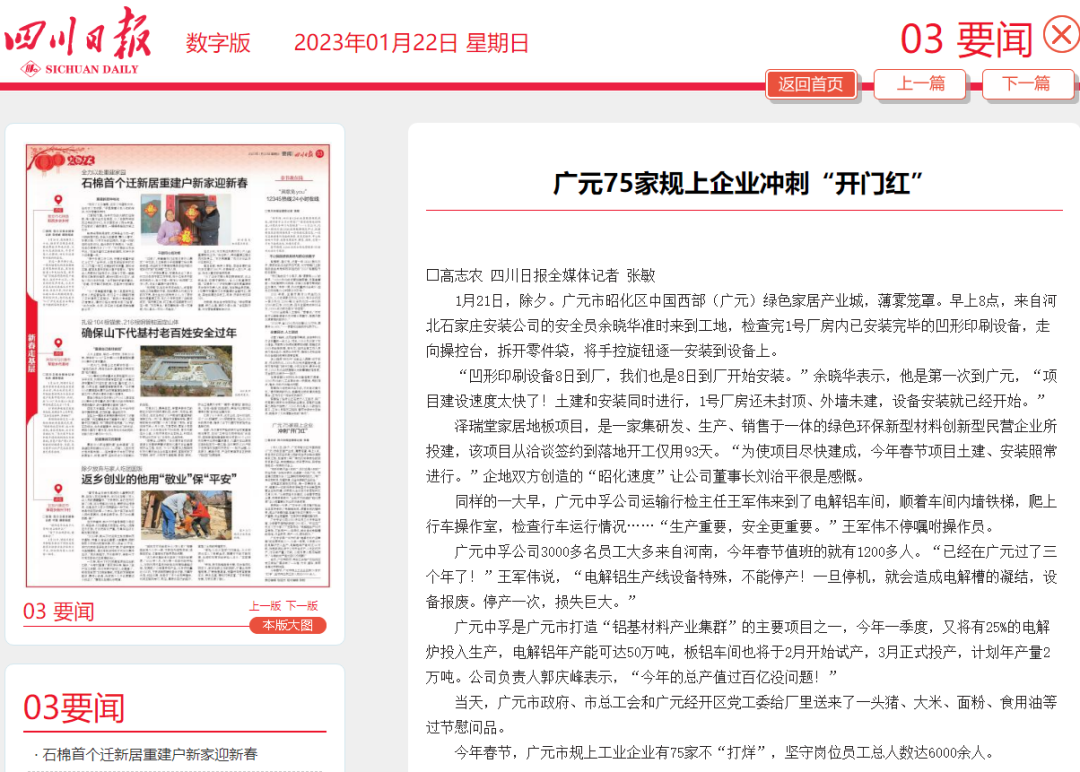Click the byline 高志农 四川日报全媒体记者 张敏
Image resolution: width=1080 pixels, height=772 pixels.
pyautogui.click(x=541, y=275)
